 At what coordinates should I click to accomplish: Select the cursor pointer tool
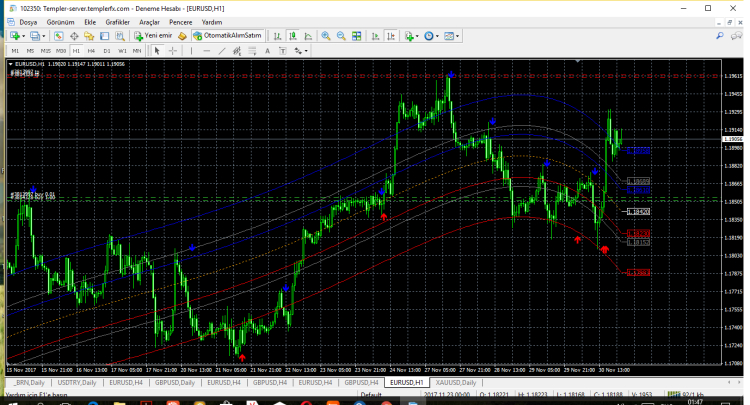pyautogui.click(x=157, y=51)
